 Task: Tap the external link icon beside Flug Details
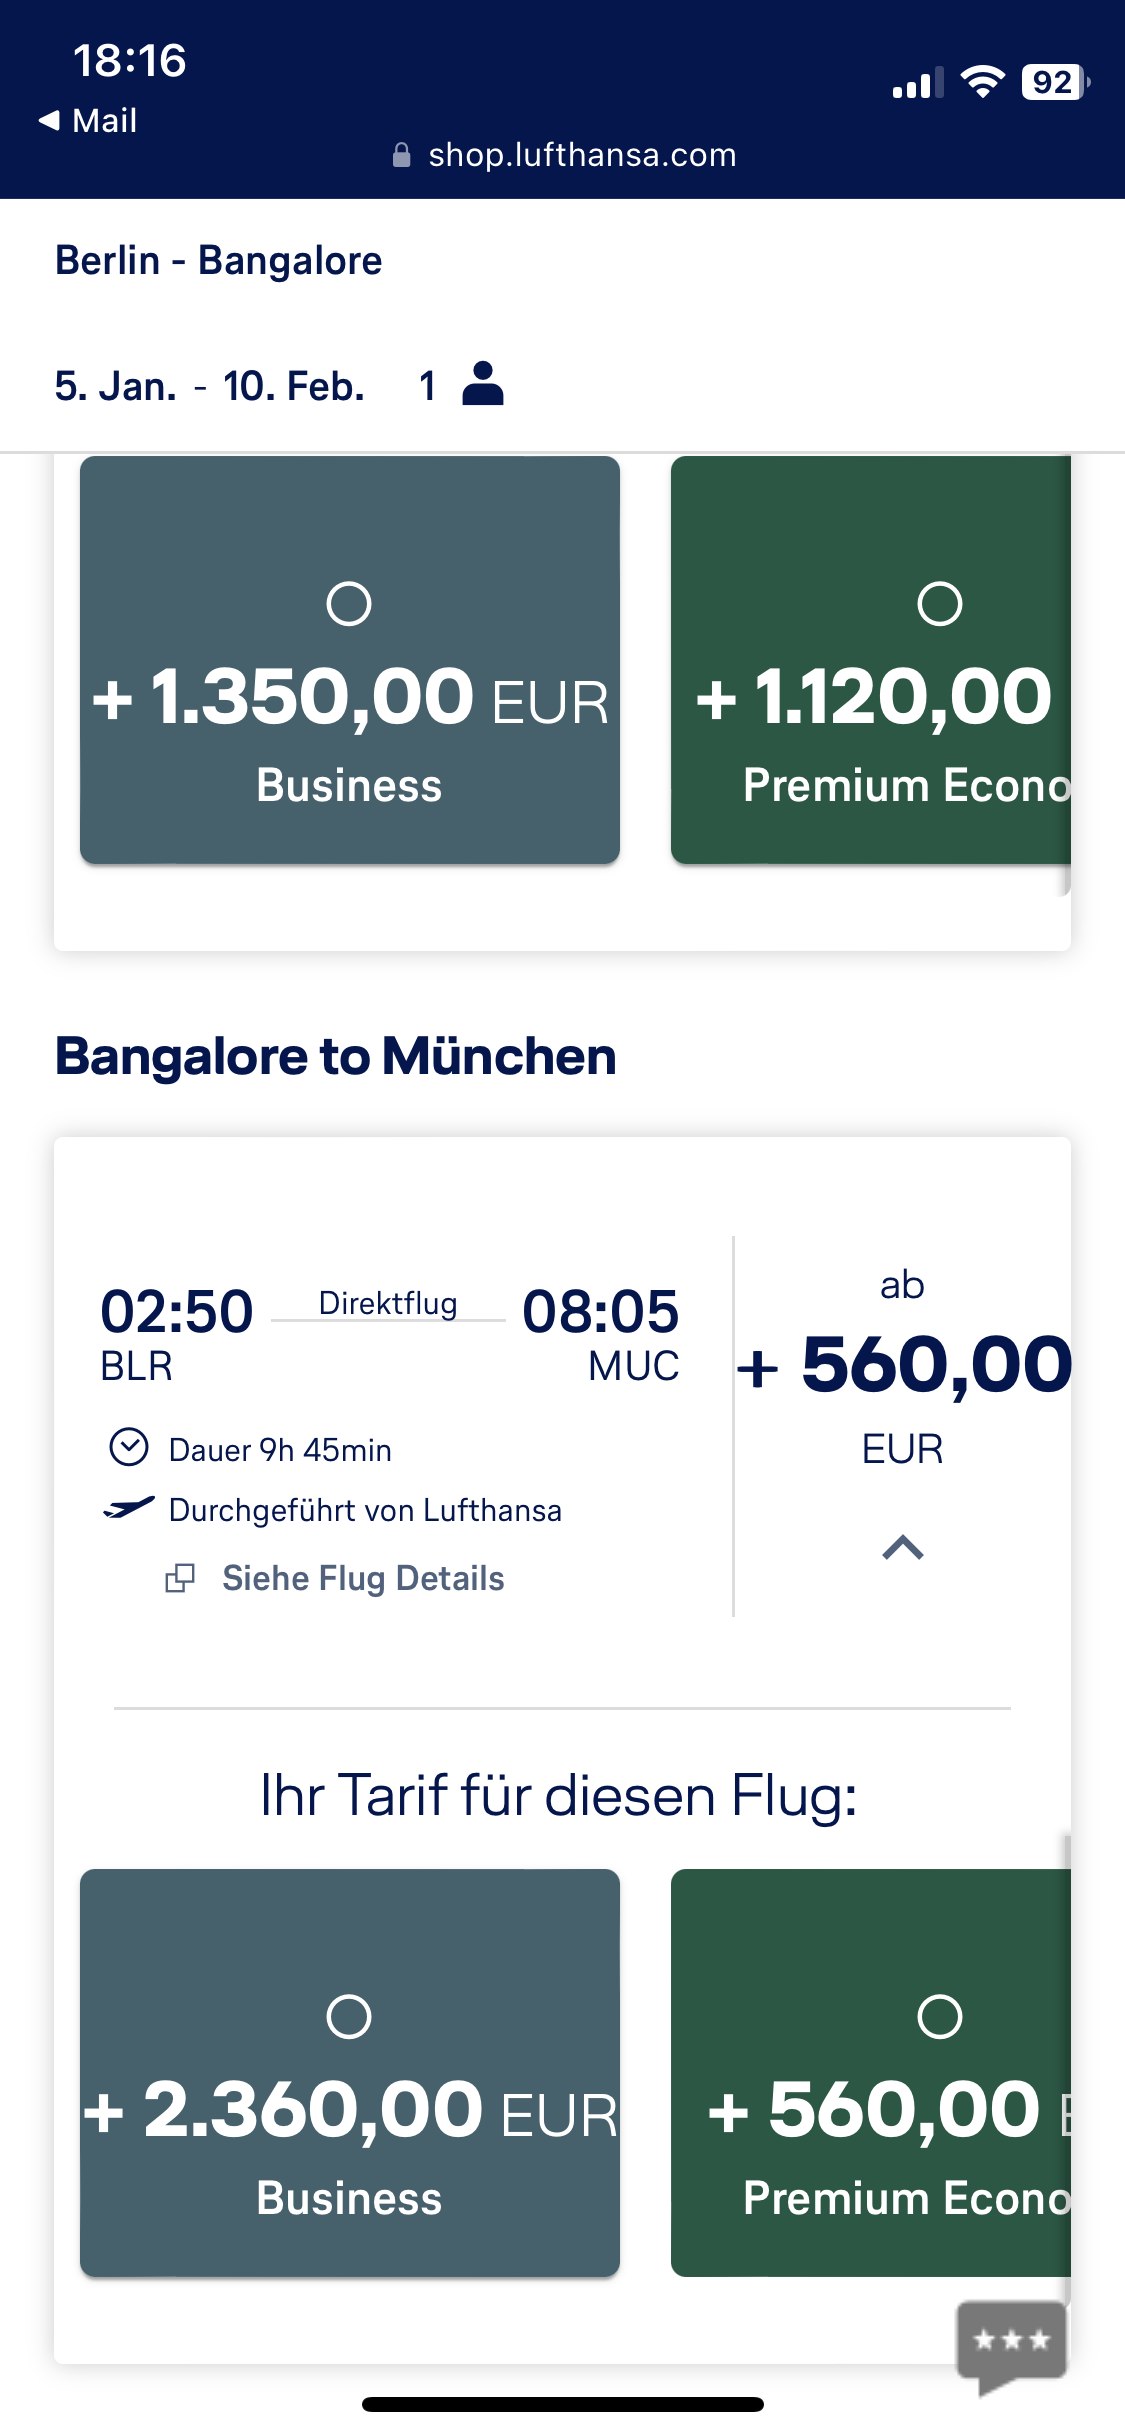point(180,1578)
